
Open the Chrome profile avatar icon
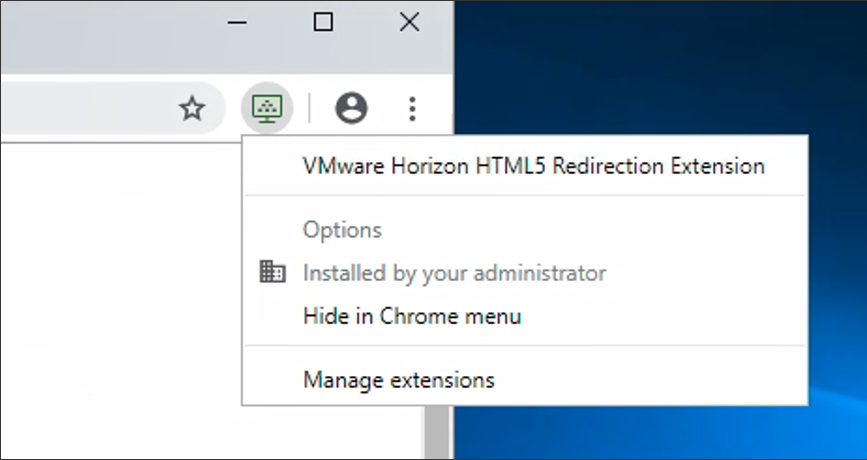pyautogui.click(x=351, y=108)
